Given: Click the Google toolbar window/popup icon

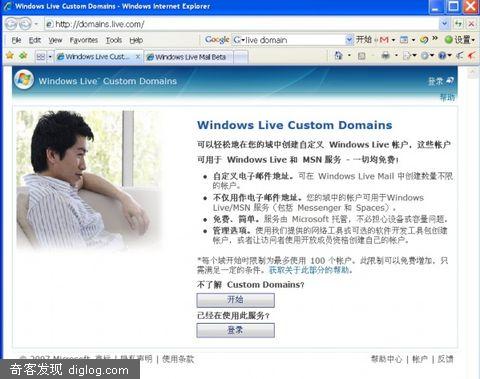Looking at the screenshot, I should click(404, 40).
